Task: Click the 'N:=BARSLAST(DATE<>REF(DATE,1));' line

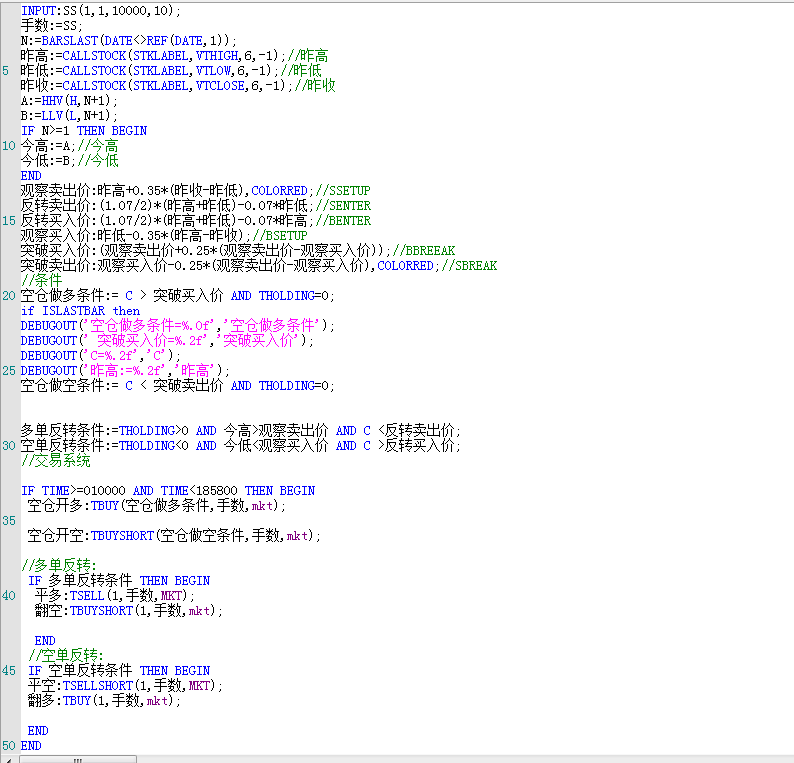Action: (x=128, y=41)
